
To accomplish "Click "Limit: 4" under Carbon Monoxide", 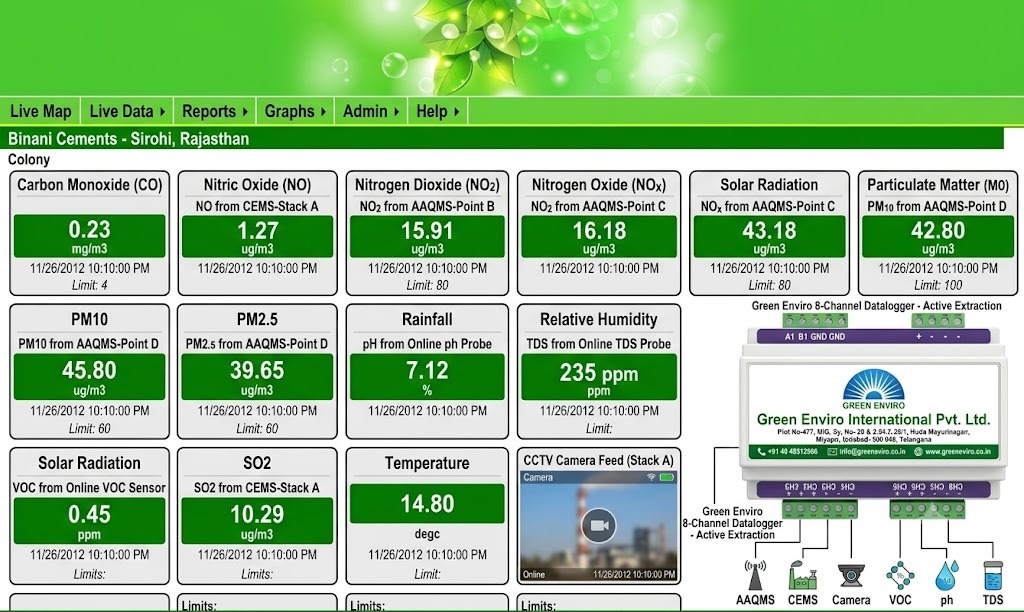I will pos(89,285).
